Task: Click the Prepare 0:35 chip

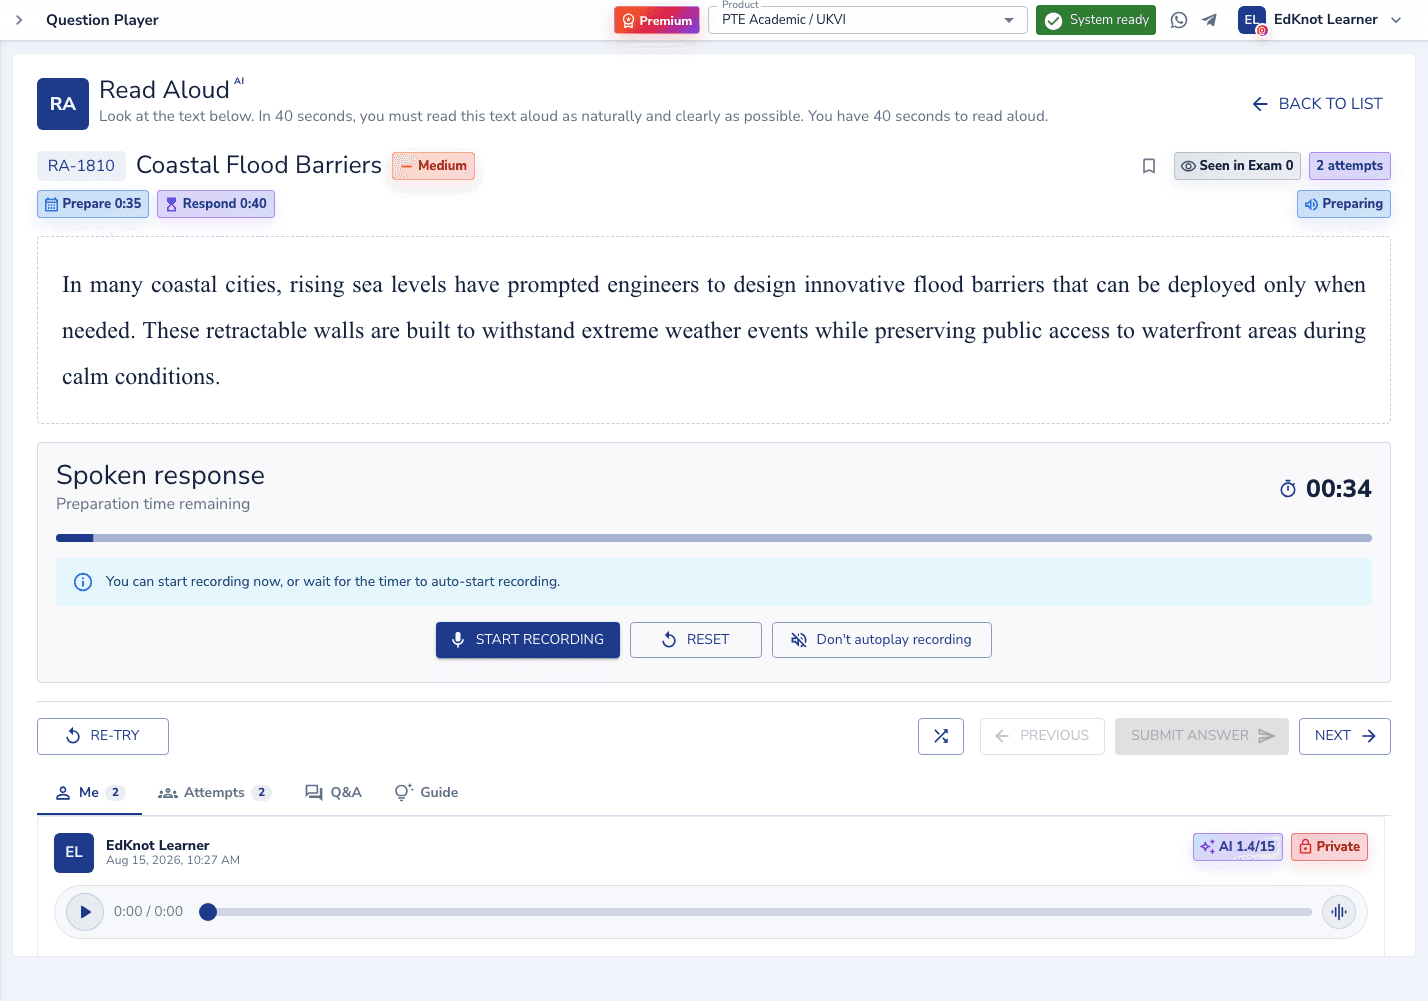Action: point(93,204)
